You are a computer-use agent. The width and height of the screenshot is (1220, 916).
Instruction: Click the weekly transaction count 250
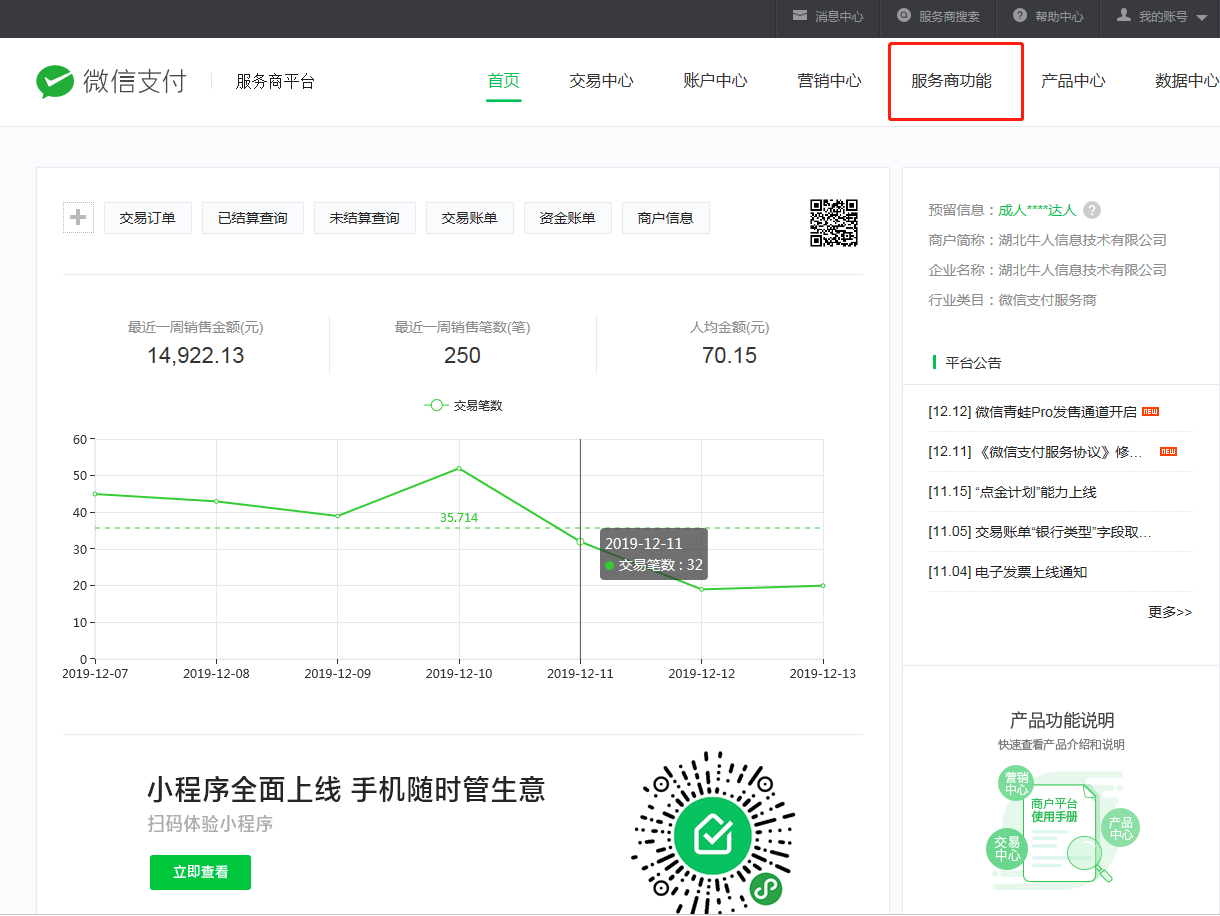(462, 355)
